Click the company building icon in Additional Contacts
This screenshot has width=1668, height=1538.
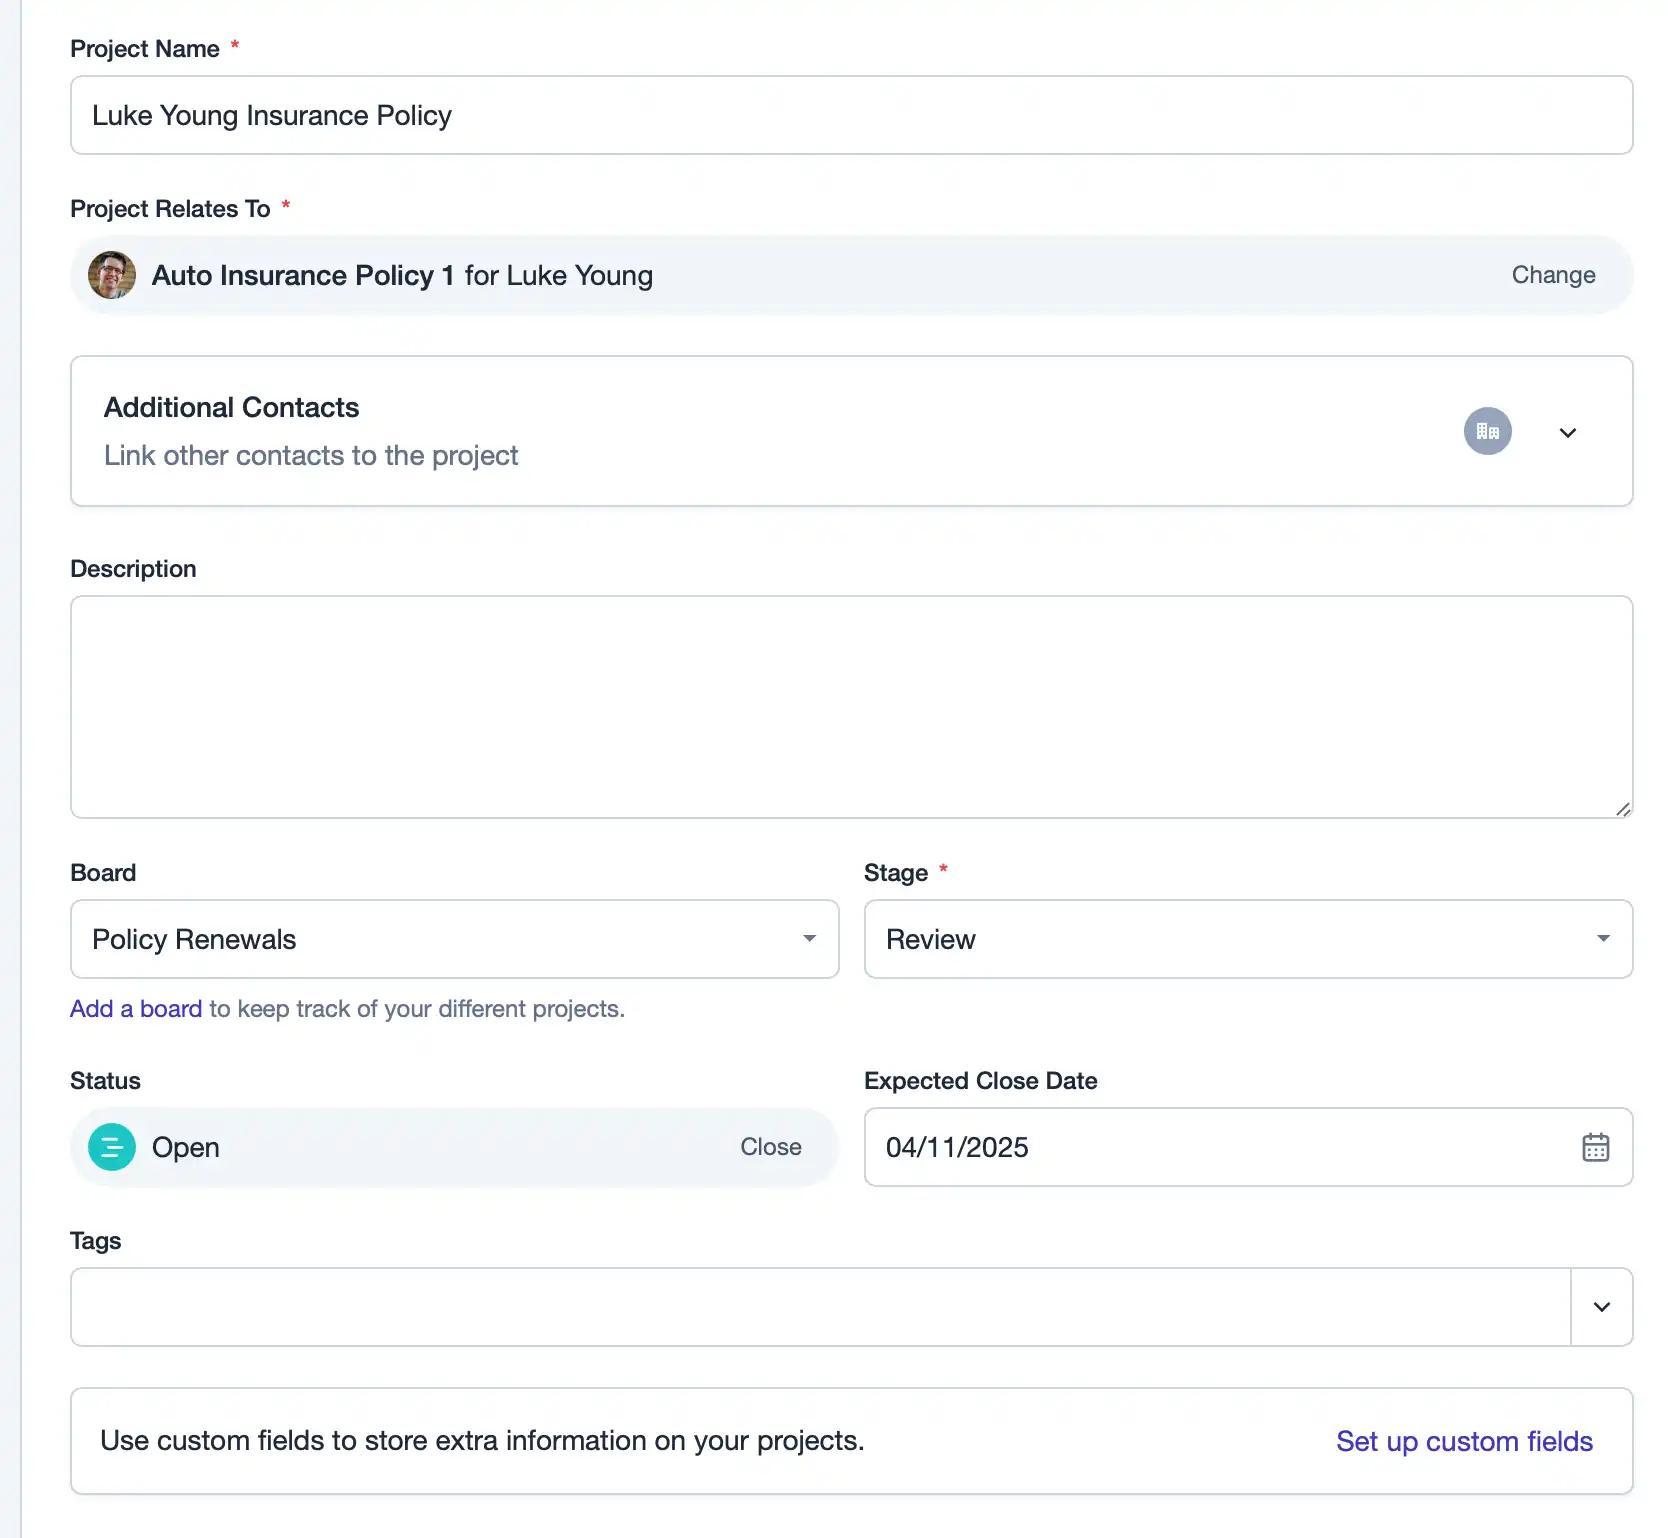coord(1487,431)
